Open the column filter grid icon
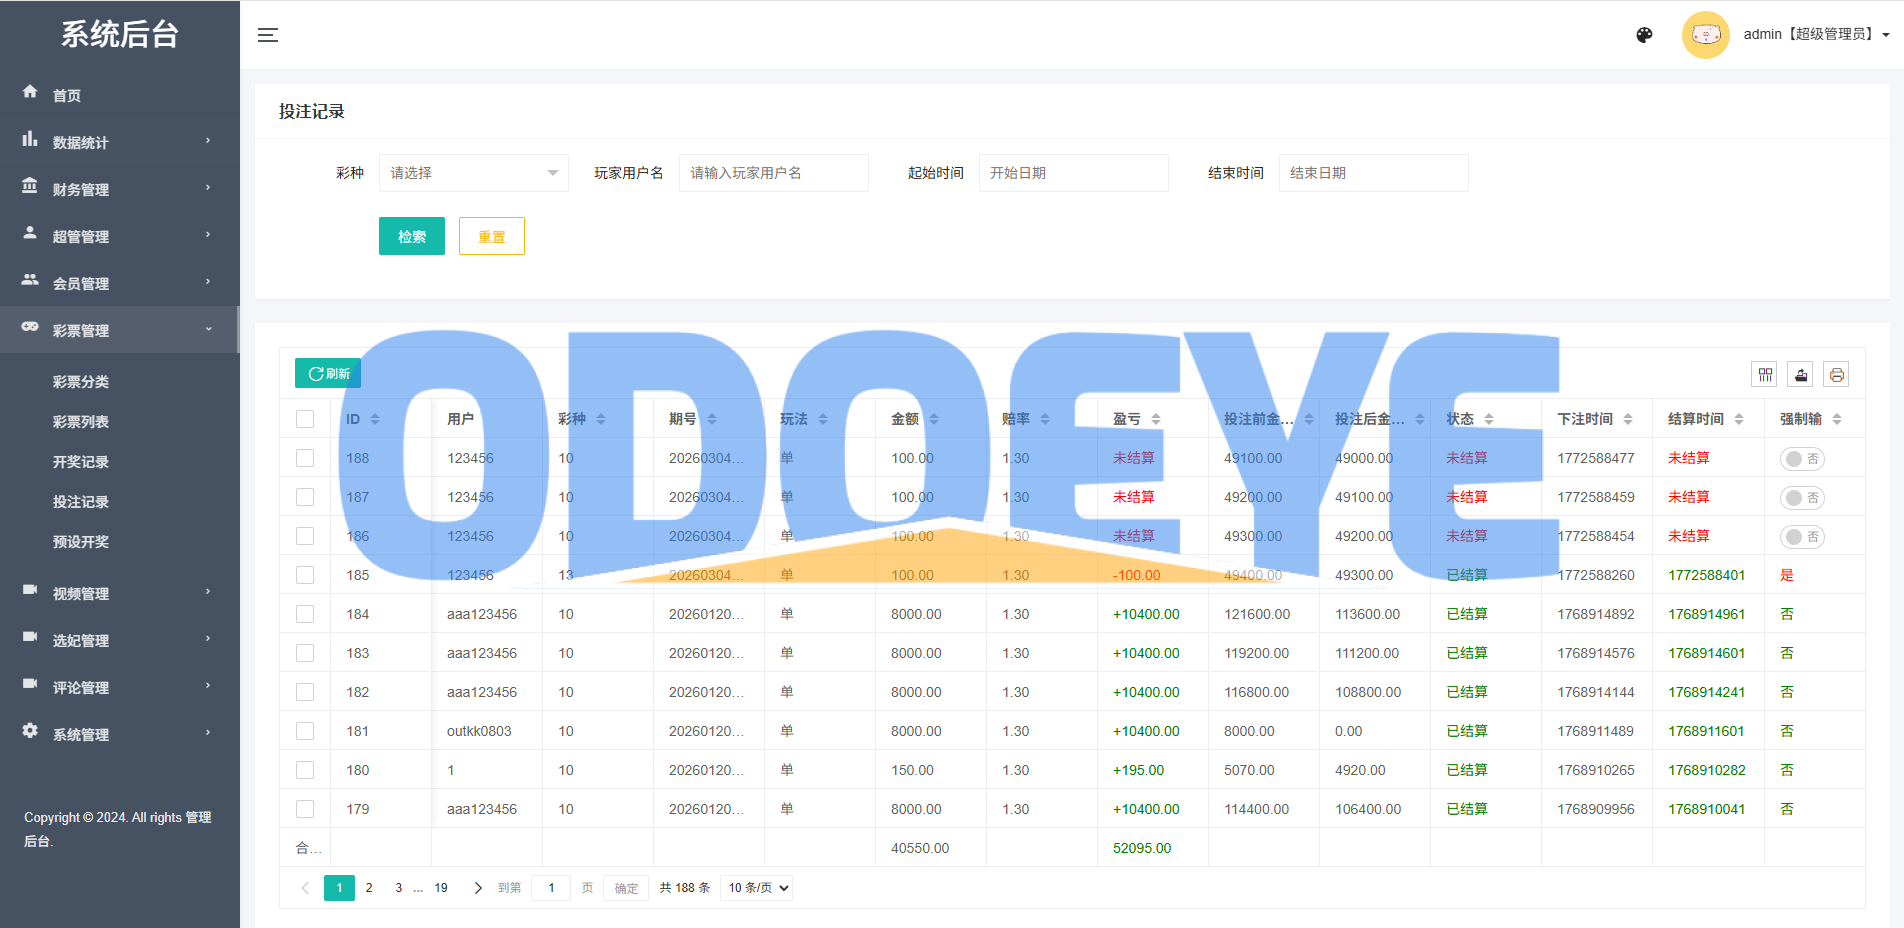Screen dimensions: 1904x928 pos(1765,375)
